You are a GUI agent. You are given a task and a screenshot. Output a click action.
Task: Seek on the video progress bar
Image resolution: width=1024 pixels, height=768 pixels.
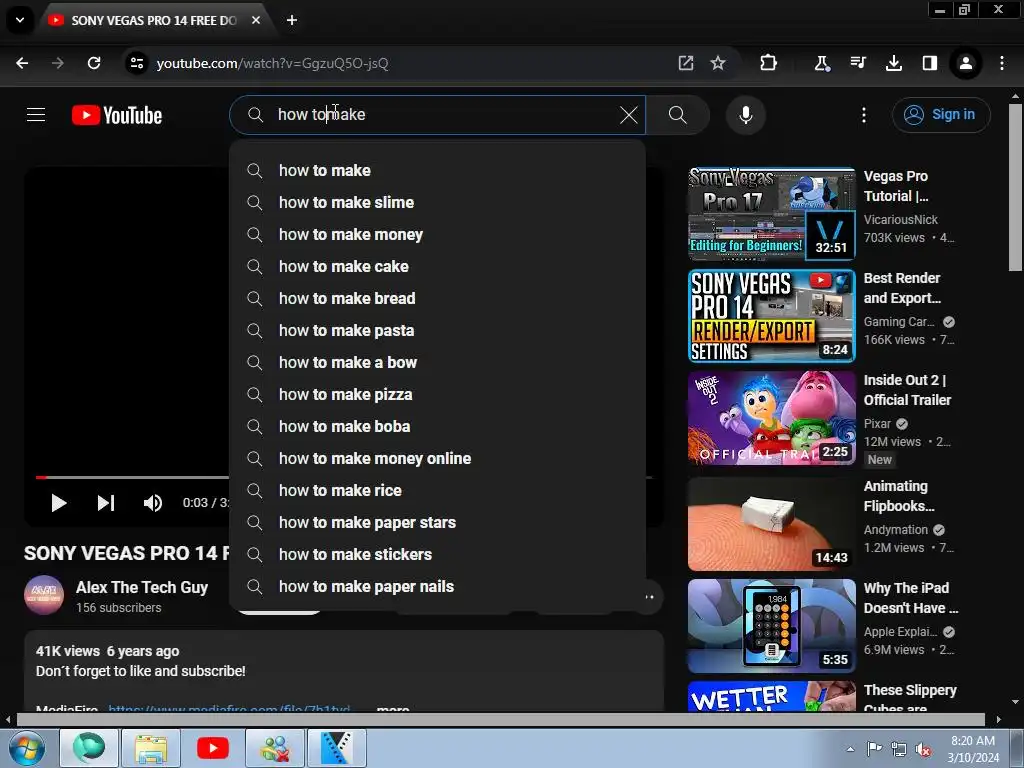click(x=132, y=477)
